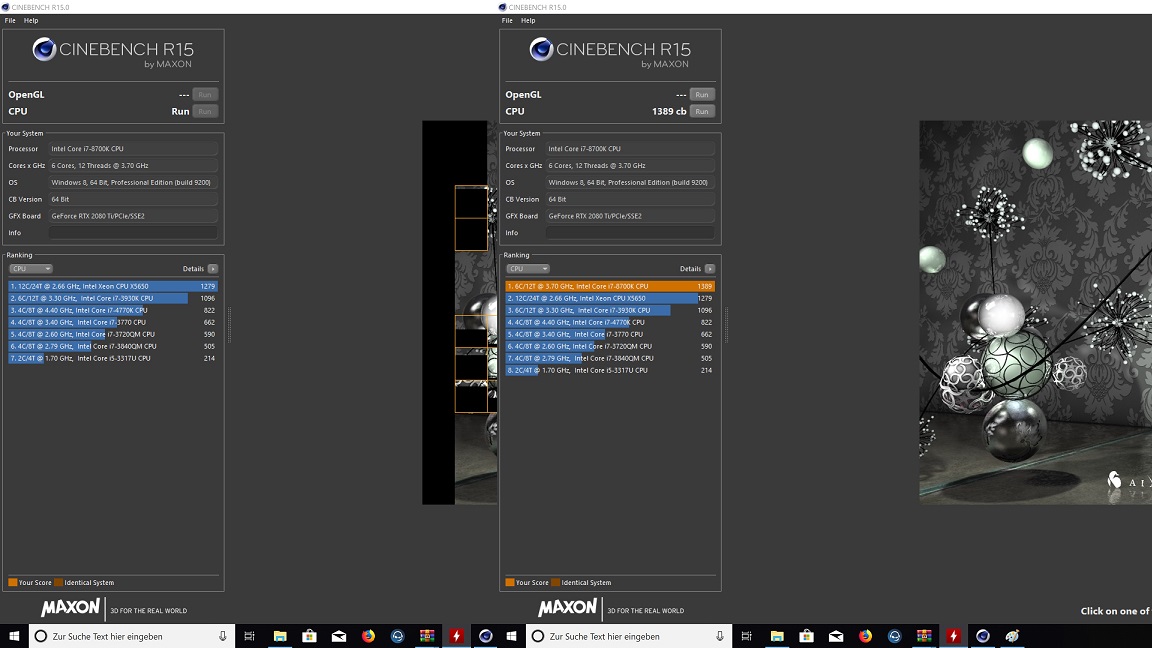Open Help menu in left Cinebench window
The width and height of the screenshot is (1152, 648).
tap(31, 21)
